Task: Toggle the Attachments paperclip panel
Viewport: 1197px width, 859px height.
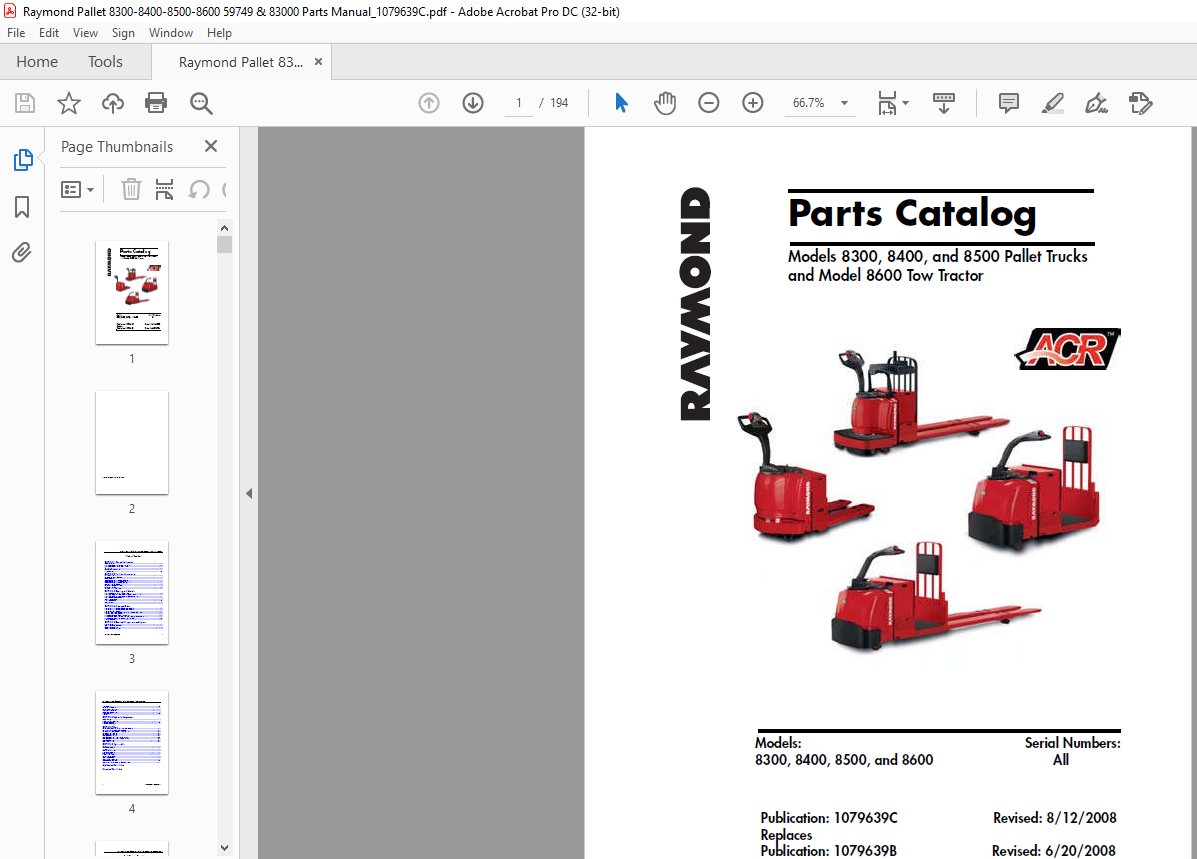Action: click(x=22, y=252)
